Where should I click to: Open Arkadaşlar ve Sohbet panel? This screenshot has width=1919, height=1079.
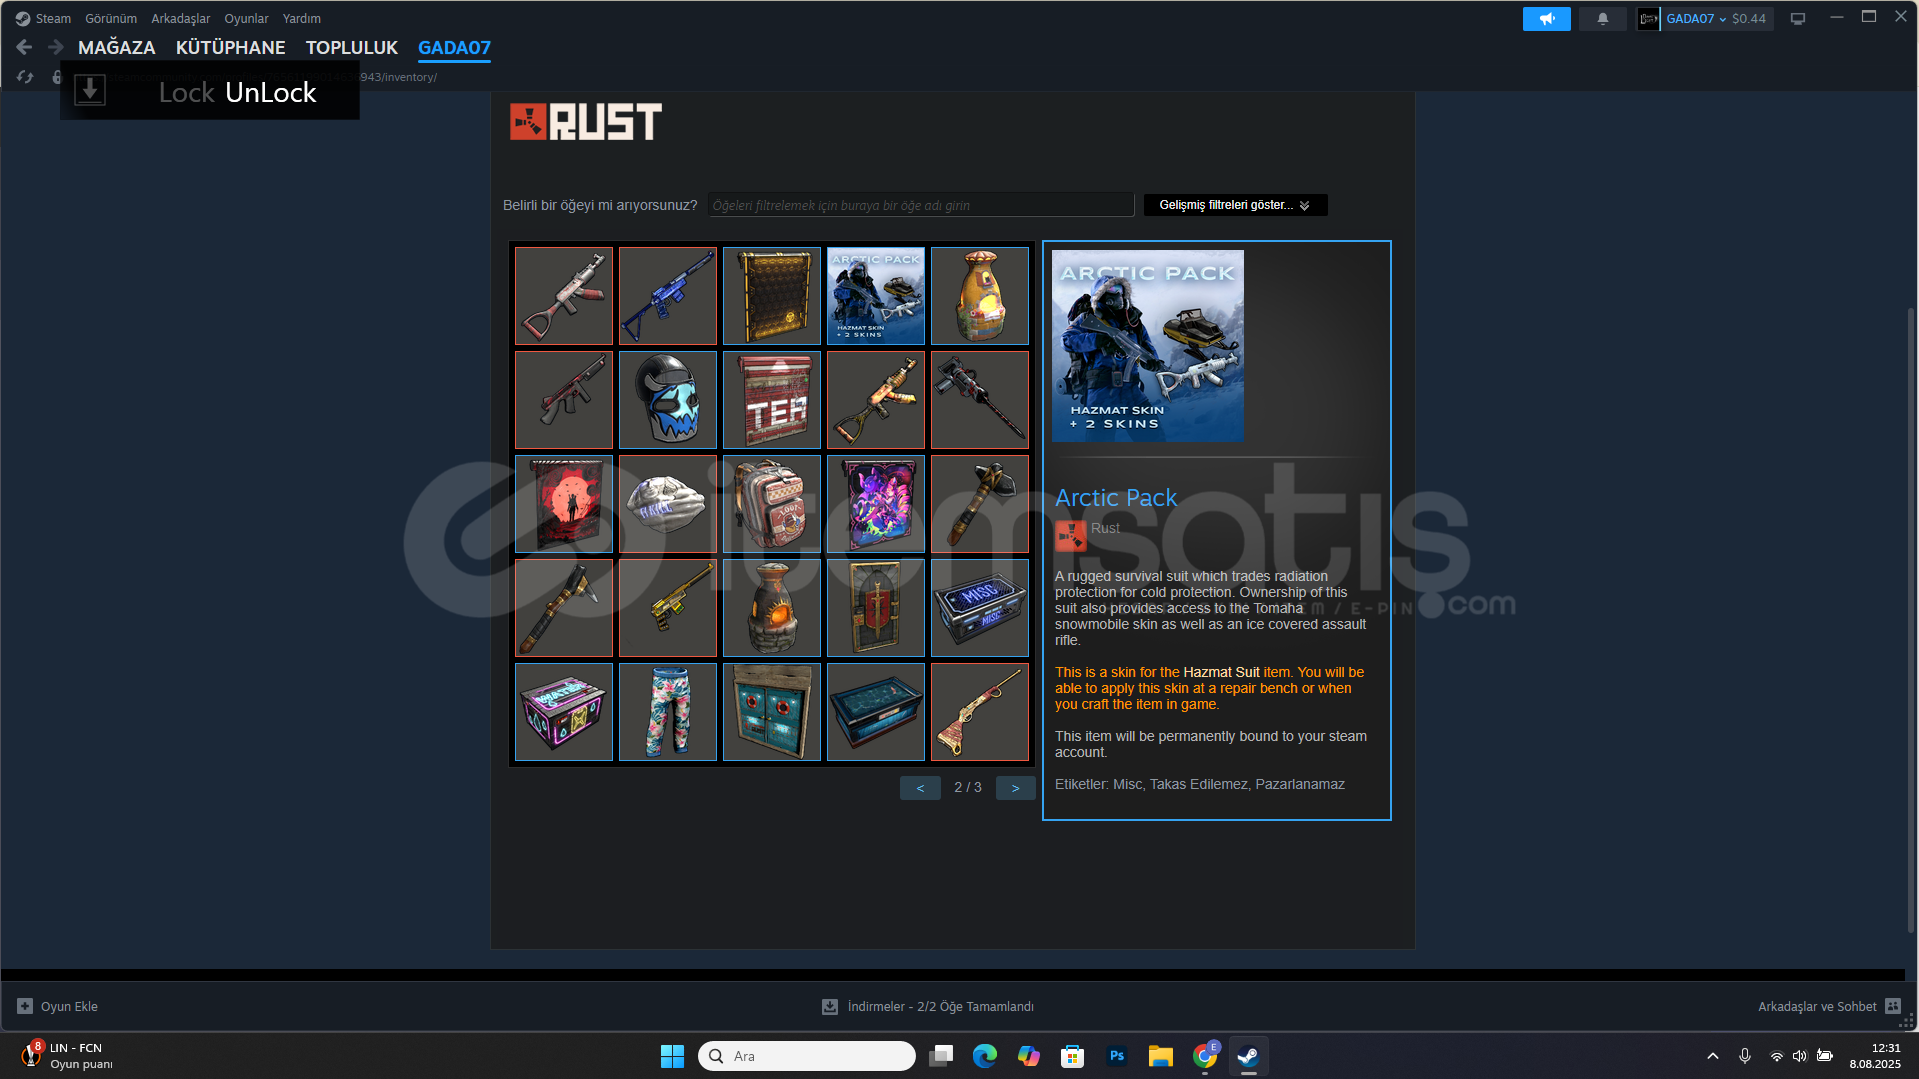(1829, 1006)
